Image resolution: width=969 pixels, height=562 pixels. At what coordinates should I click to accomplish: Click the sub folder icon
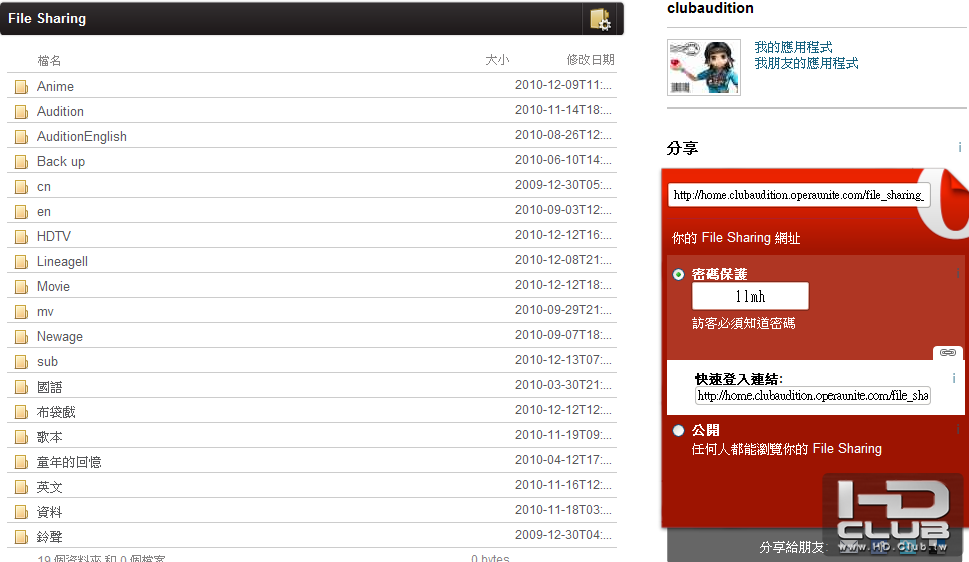coord(22,362)
